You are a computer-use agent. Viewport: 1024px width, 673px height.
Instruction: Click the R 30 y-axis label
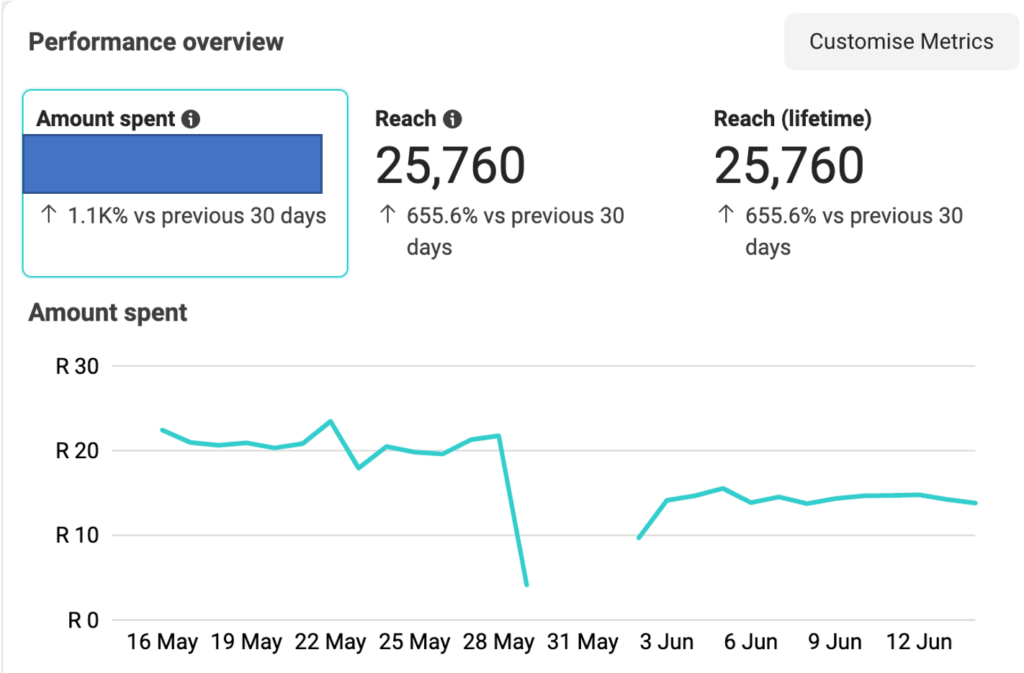tap(77, 366)
